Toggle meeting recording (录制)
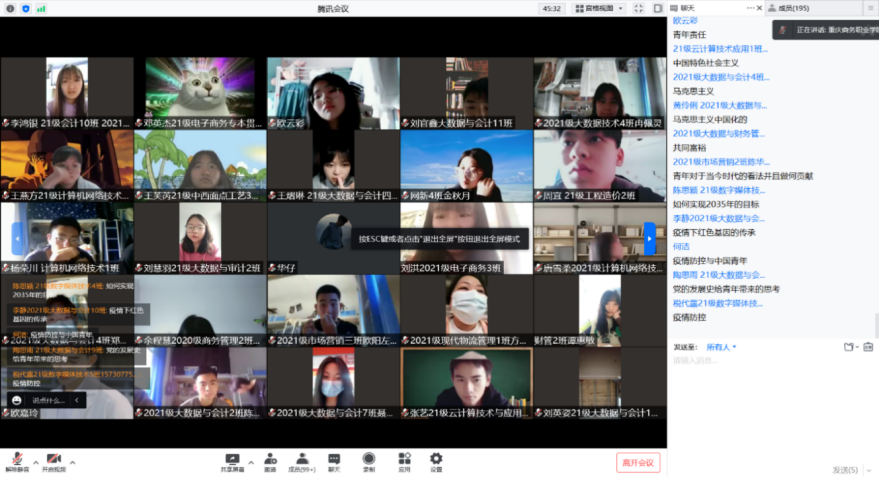 pyautogui.click(x=369, y=461)
